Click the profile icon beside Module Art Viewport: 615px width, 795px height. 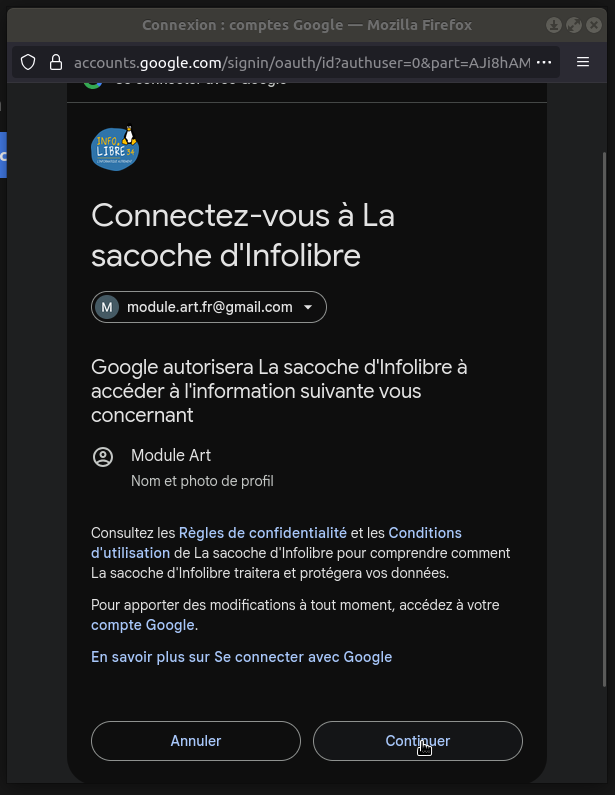pos(102,457)
